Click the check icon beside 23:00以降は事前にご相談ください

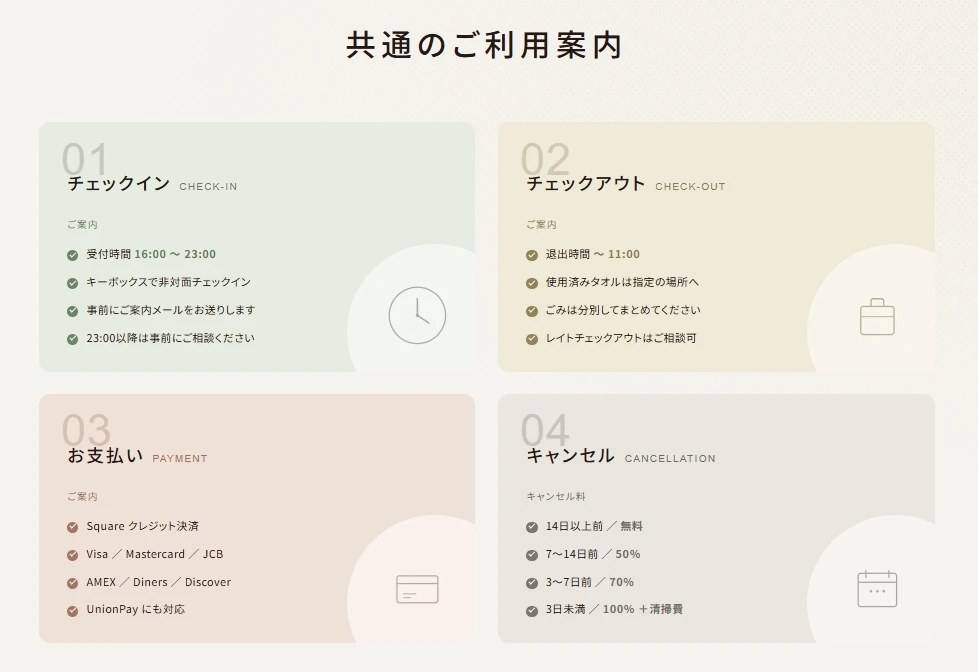(72, 339)
